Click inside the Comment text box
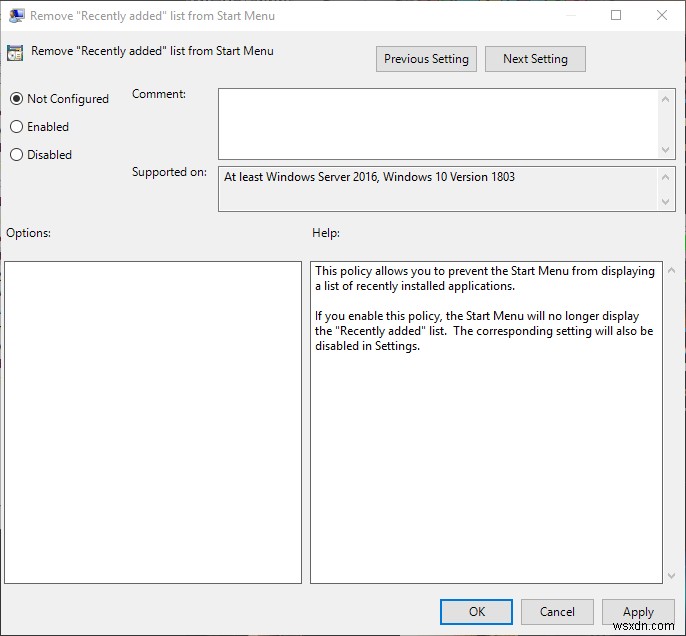The image size is (686, 636). (x=438, y=124)
